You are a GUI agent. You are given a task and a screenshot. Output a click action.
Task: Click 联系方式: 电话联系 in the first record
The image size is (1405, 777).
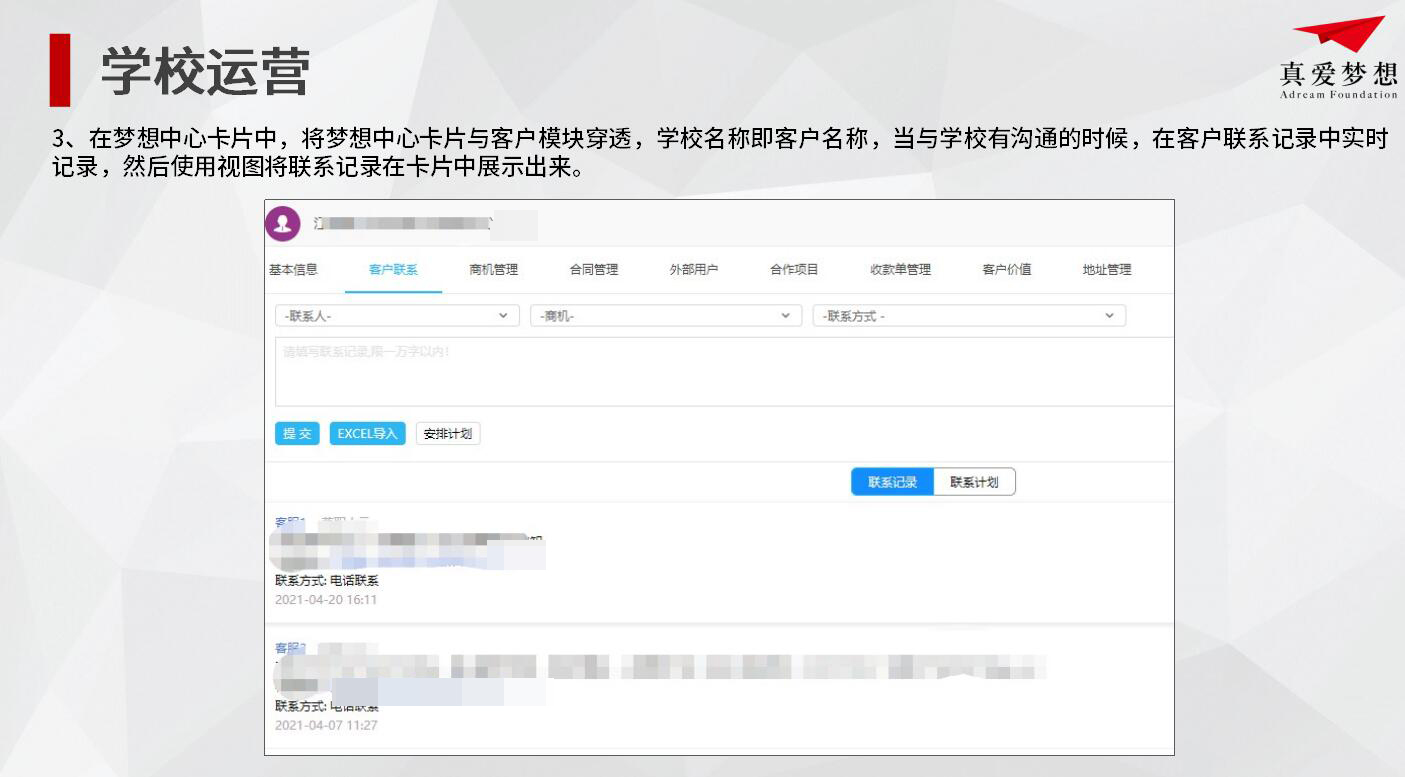click(327, 580)
